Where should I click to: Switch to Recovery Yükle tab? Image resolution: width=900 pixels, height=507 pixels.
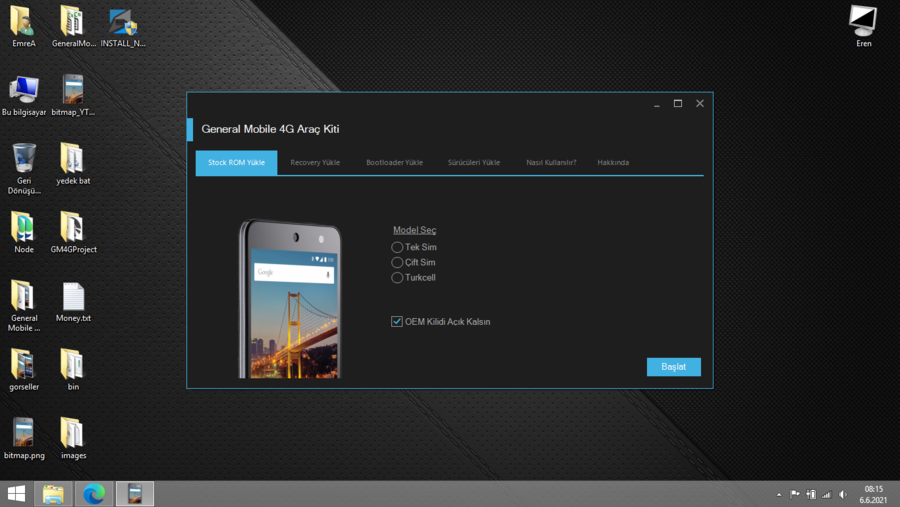(x=315, y=162)
